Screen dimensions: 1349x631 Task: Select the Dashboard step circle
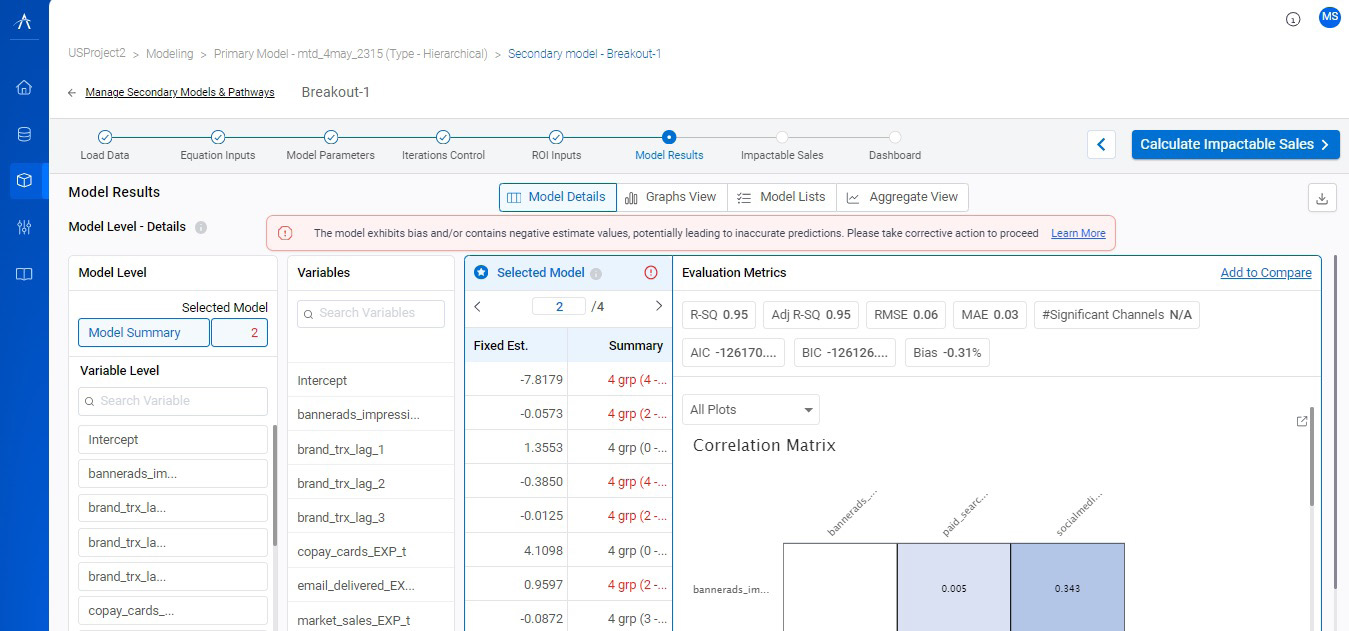tap(895, 138)
